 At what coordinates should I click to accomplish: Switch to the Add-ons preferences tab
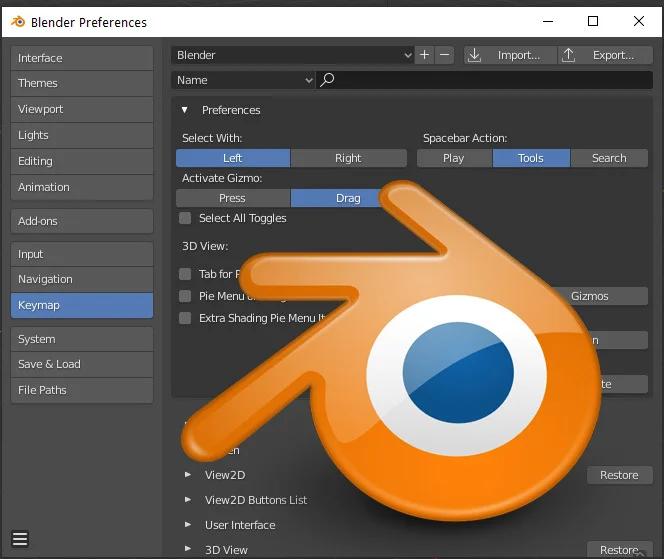tap(82, 221)
